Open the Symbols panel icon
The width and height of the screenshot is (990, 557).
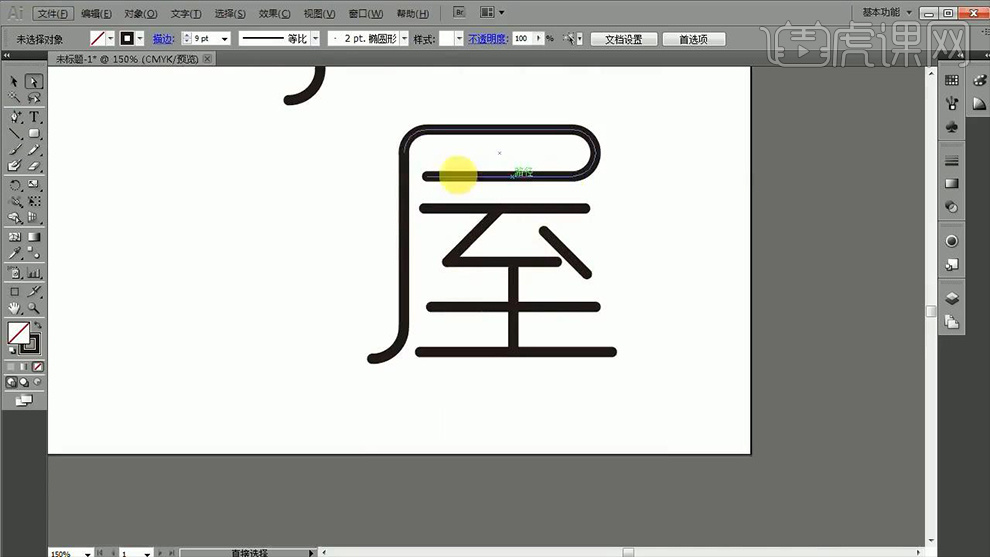click(952, 127)
